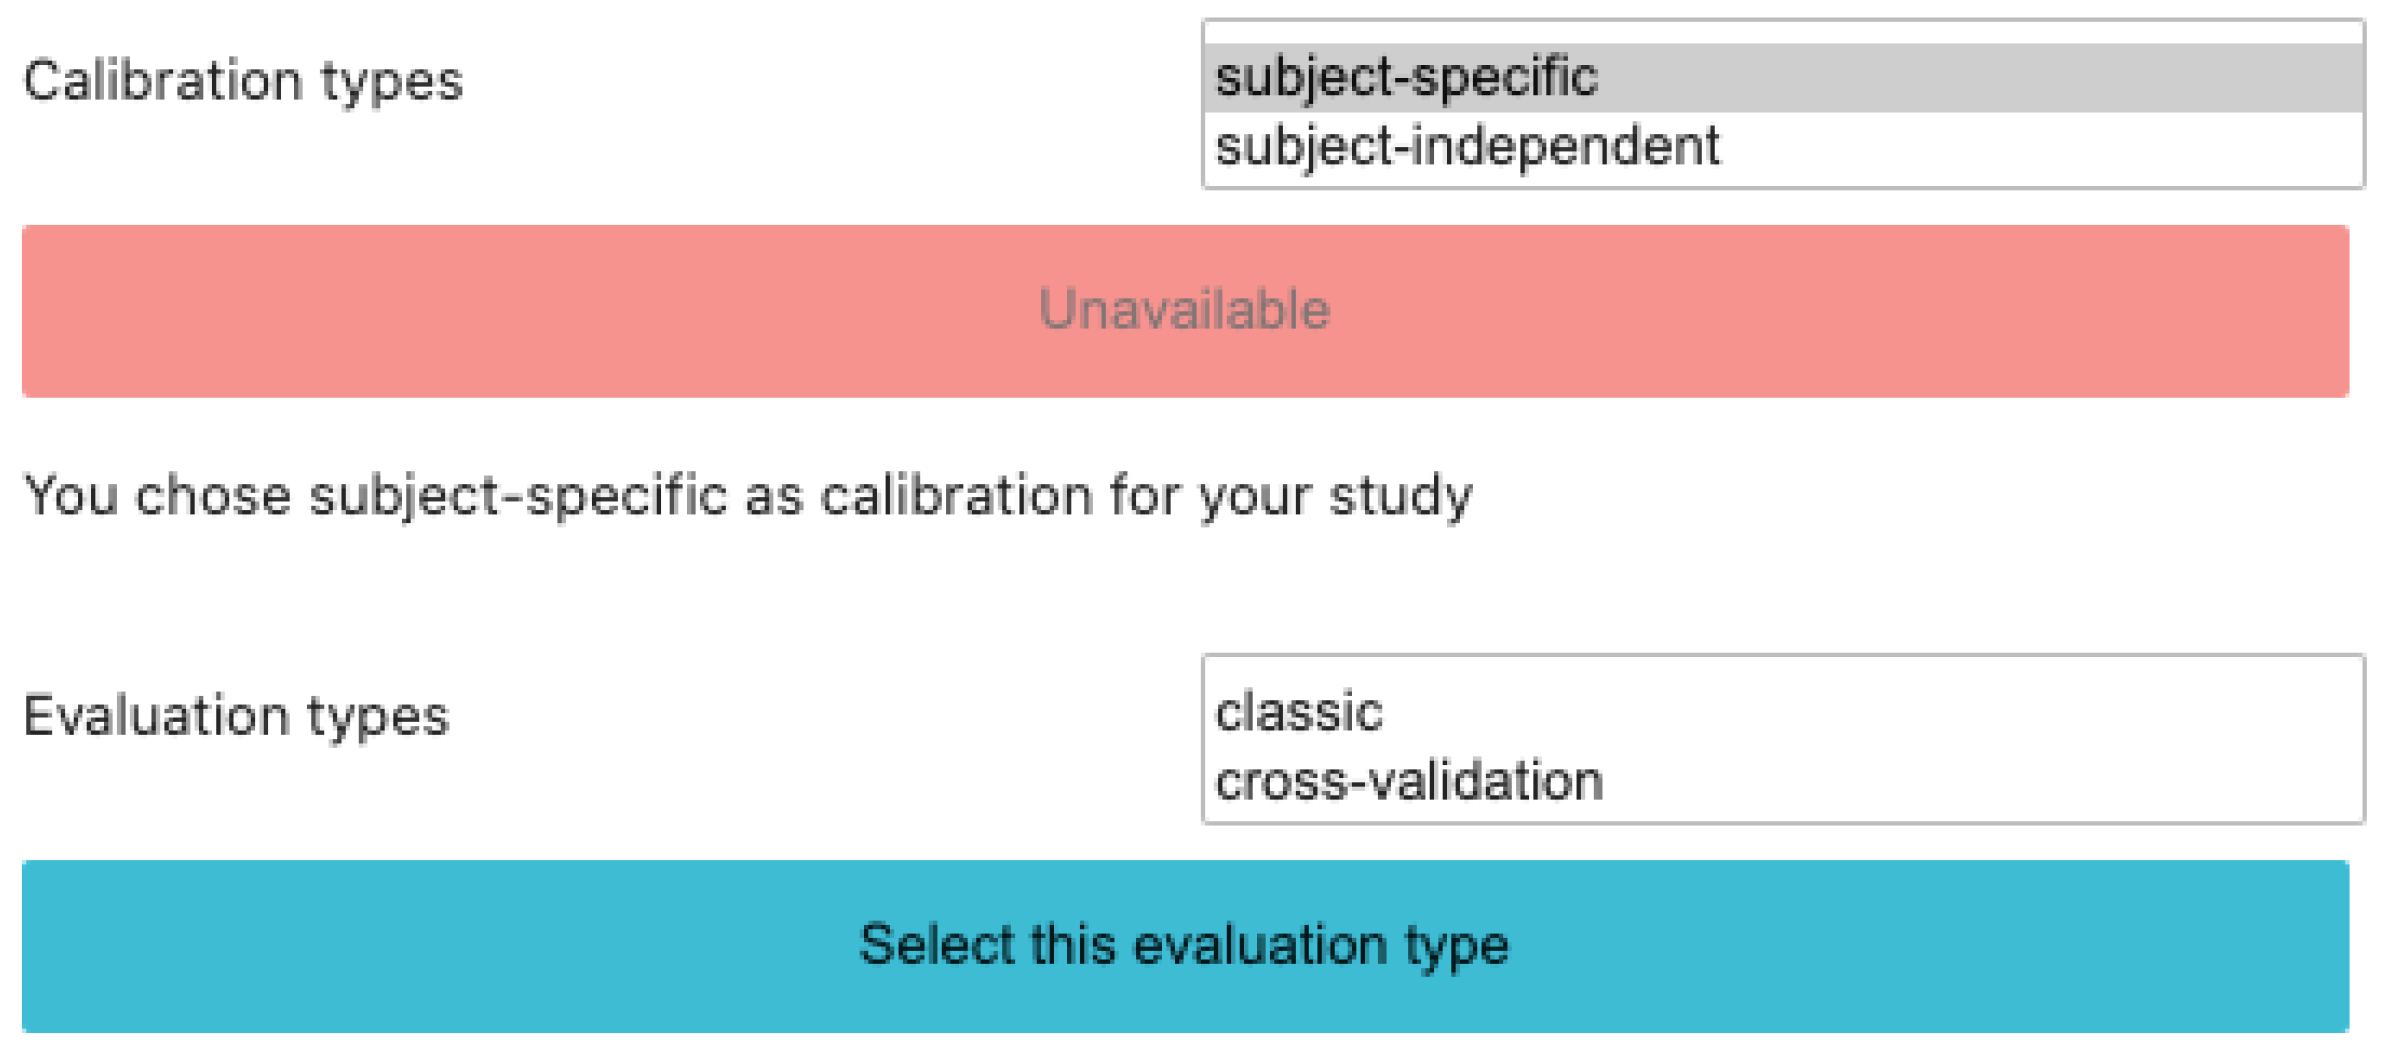Click the Calibration types label

[x=243, y=81]
